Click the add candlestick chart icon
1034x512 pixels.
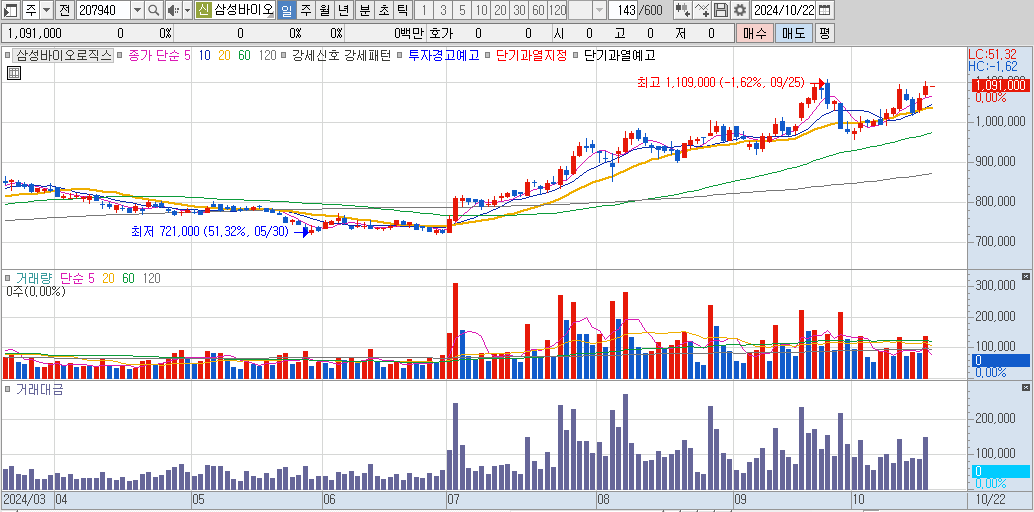(x=683, y=10)
